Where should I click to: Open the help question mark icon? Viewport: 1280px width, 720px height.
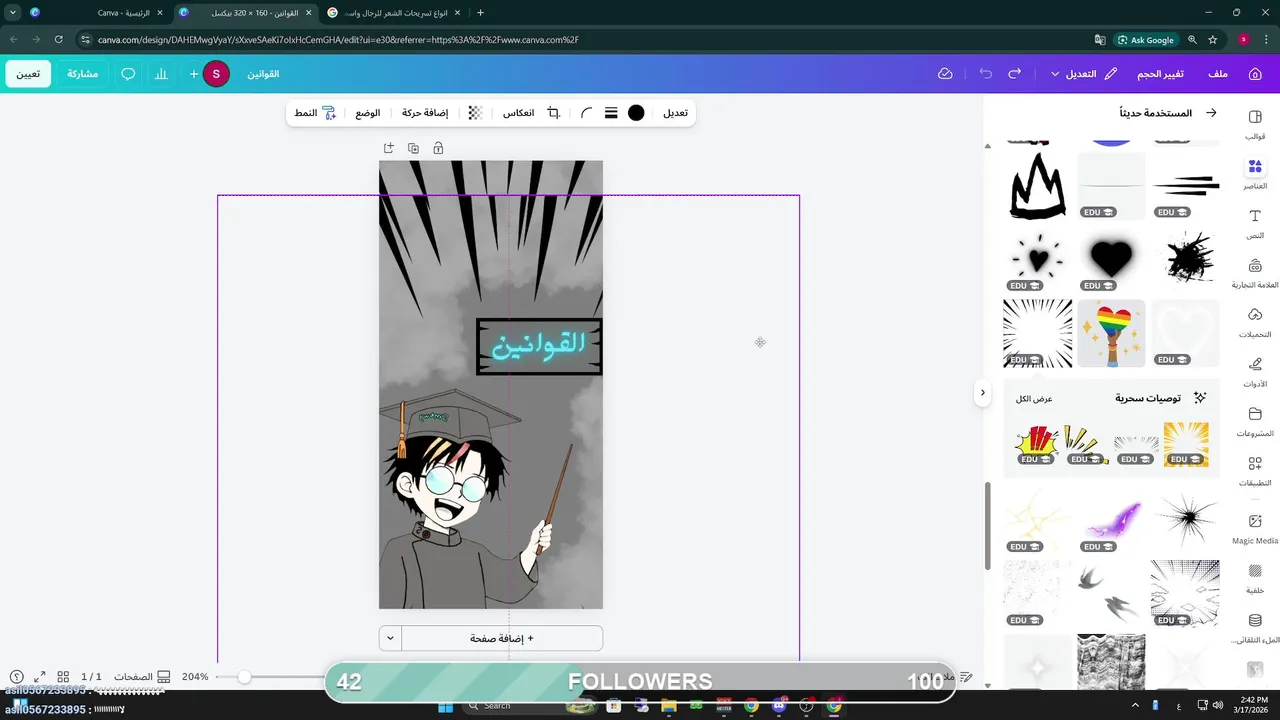[16, 677]
